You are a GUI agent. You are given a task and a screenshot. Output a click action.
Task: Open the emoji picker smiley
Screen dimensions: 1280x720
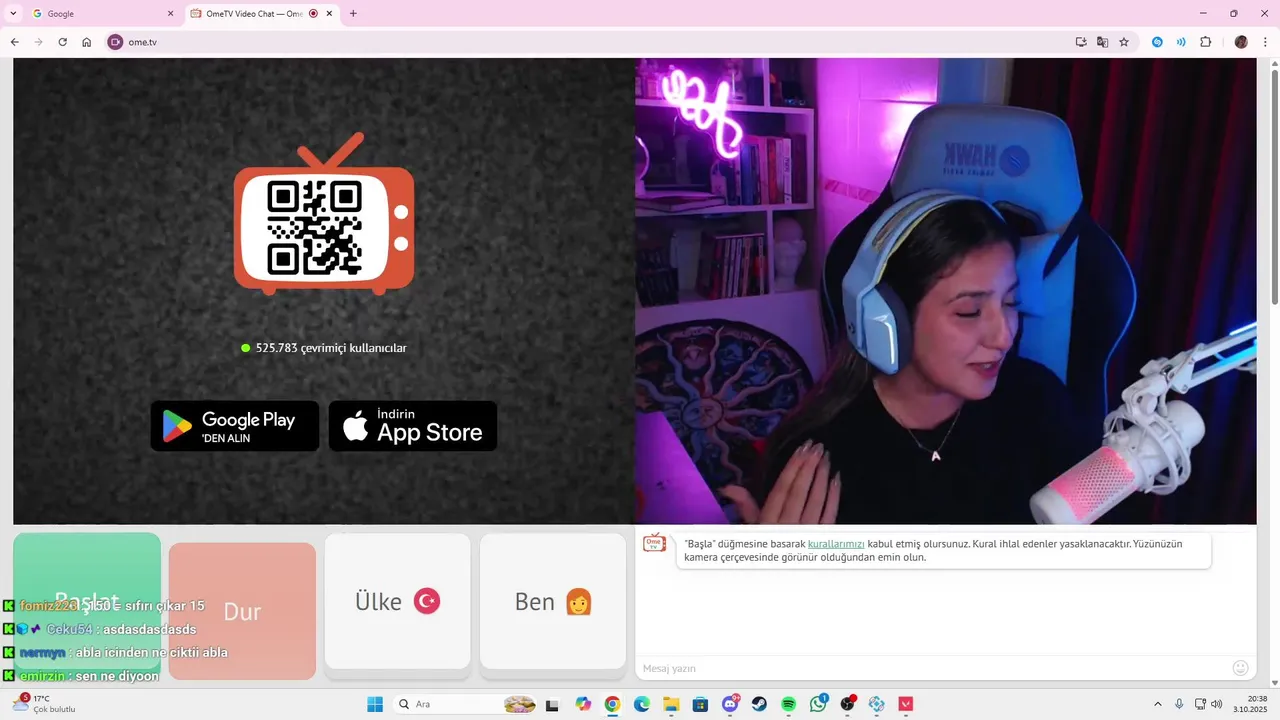click(1241, 668)
